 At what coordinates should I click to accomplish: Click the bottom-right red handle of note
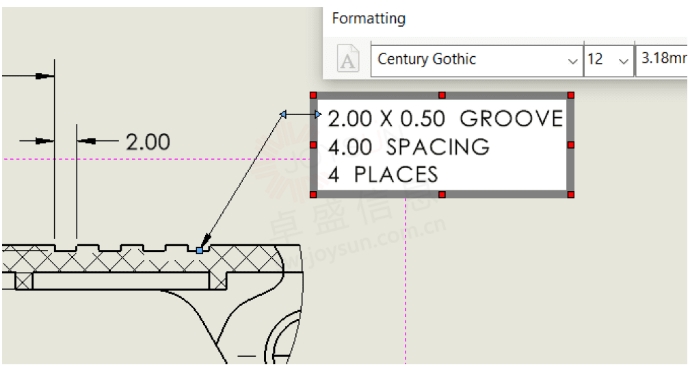571,194
